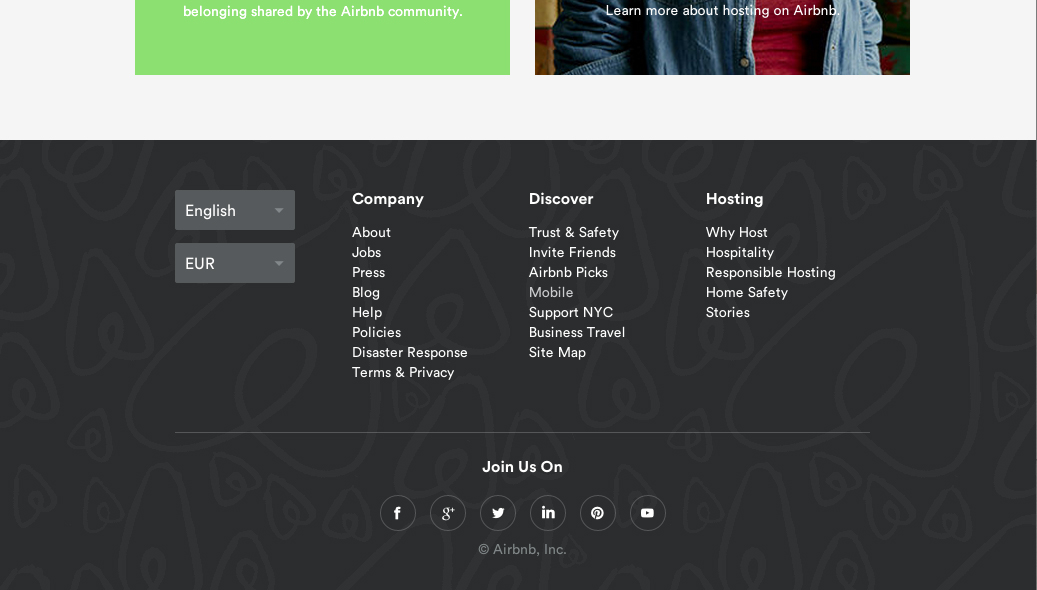Viewport: 1037px width, 590px height.
Task: Expand the English language dropdown
Action: [235, 210]
